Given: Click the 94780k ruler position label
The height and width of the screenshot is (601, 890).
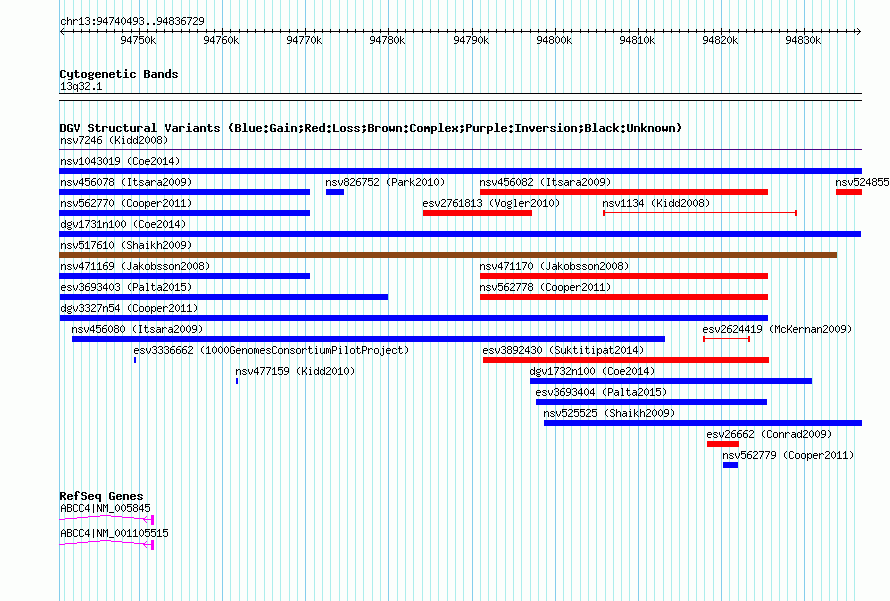Looking at the screenshot, I should click(387, 40).
